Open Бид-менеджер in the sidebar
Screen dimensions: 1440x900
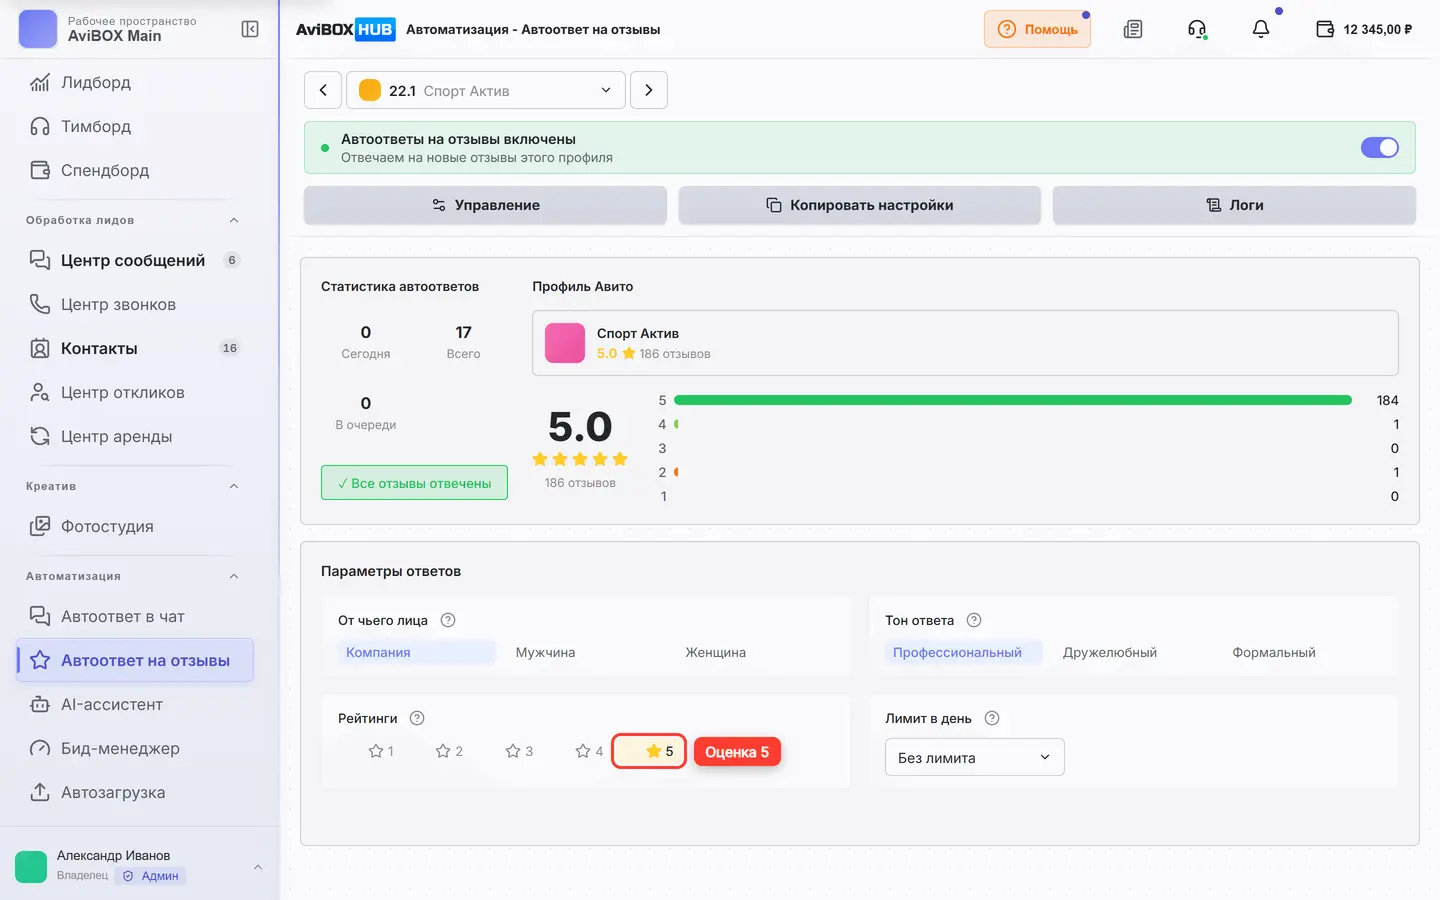pyautogui.click(x=135, y=748)
